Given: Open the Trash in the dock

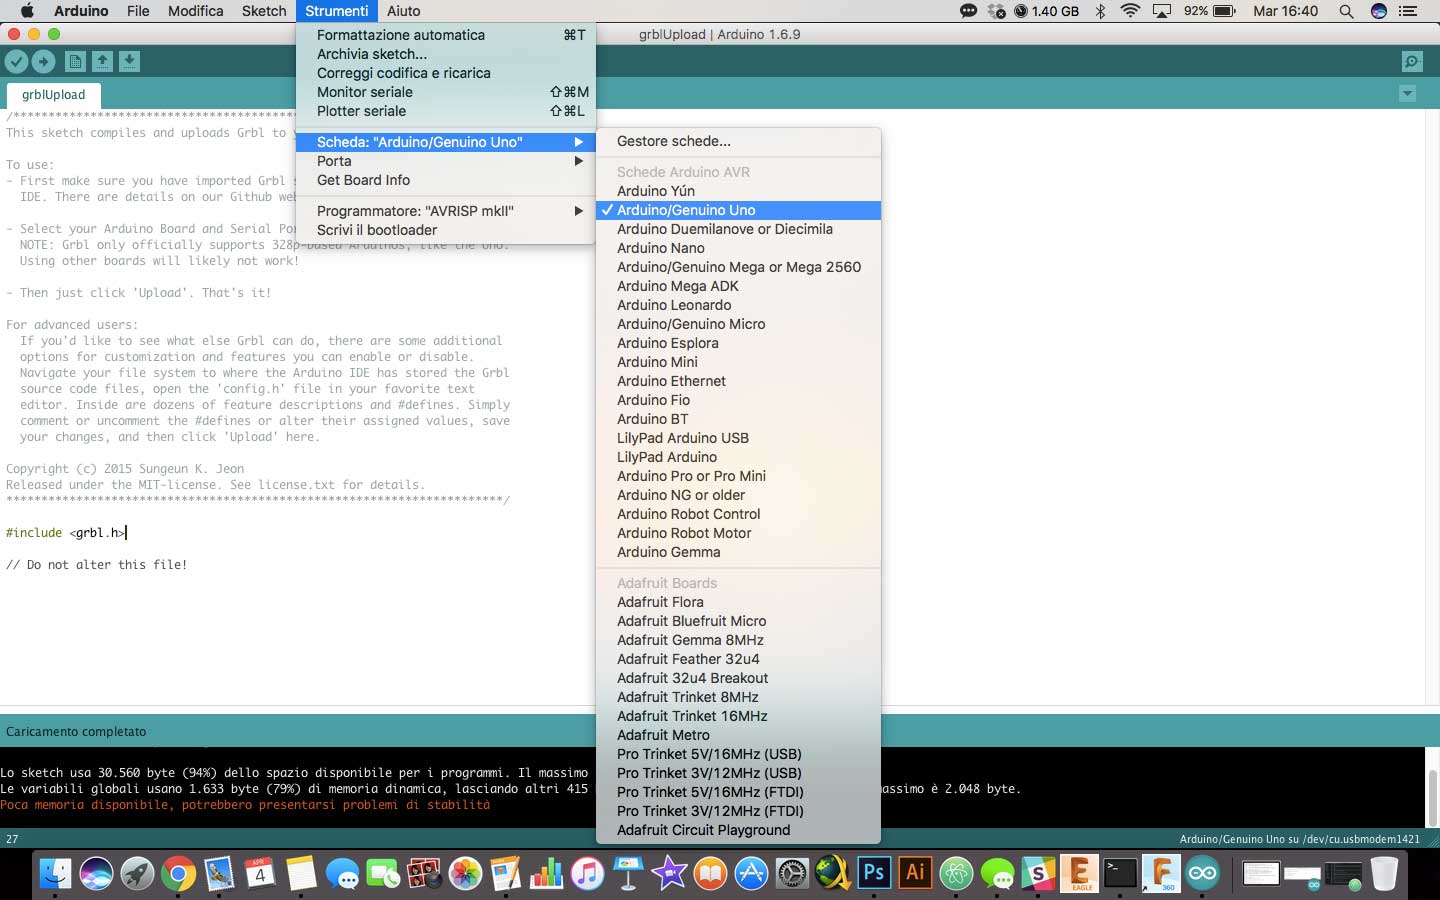Looking at the screenshot, I should pyautogui.click(x=1384, y=873).
